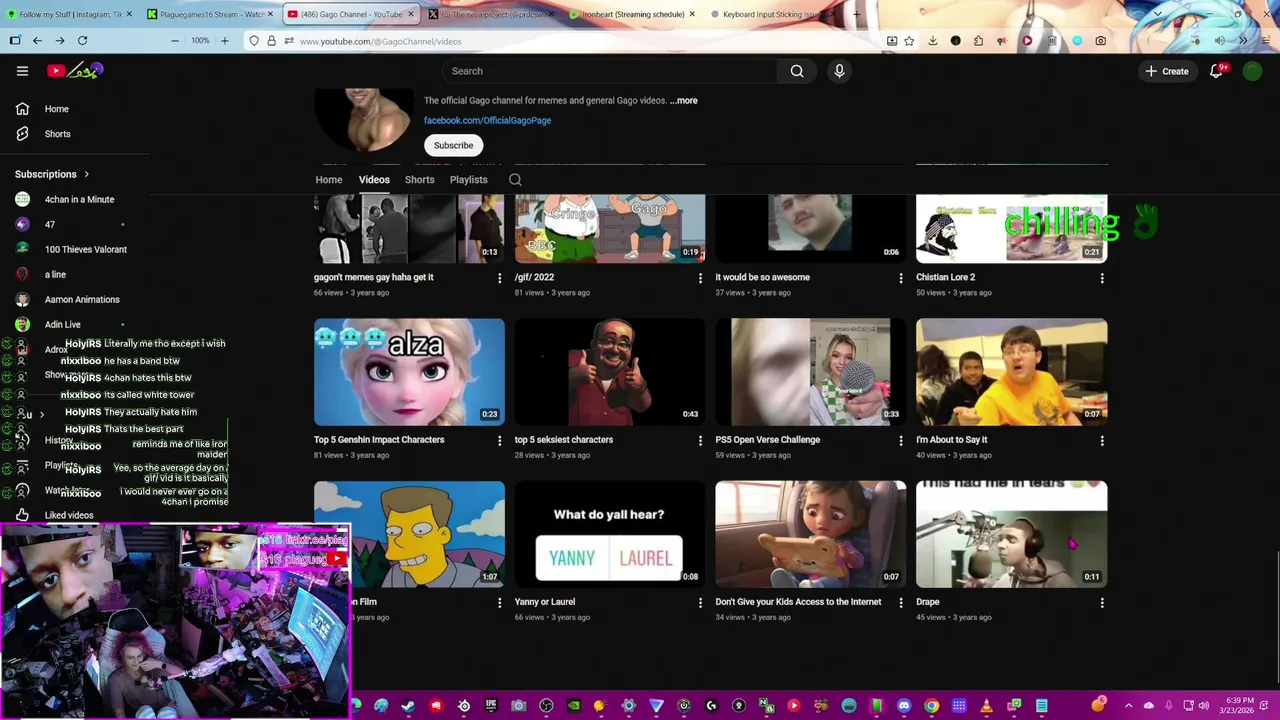Image resolution: width=1280 pixels, height=720 pixels.
Task: Zoom out with minus icon in toolbar
Action: pyautogui.click(x=175, y=41)
